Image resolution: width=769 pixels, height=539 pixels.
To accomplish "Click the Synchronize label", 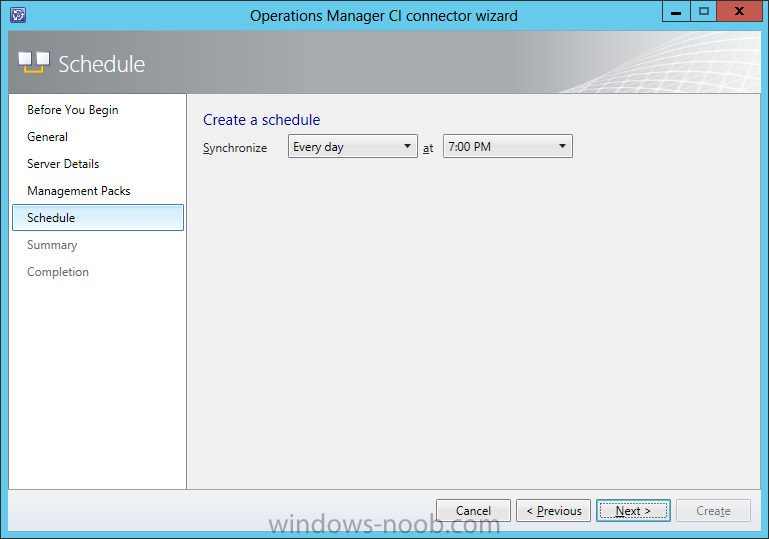I will (x=235, y=148).
